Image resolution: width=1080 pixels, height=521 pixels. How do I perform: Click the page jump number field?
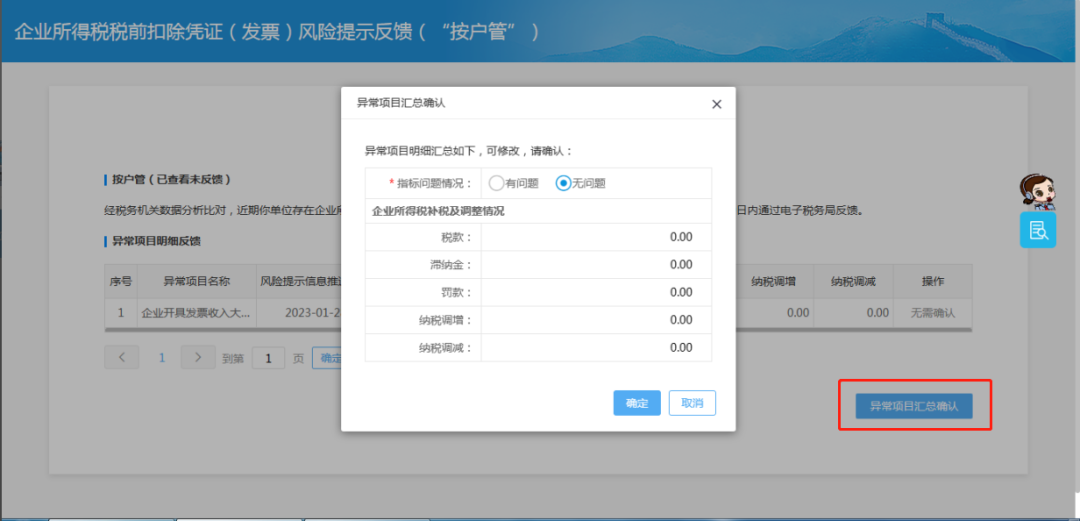(x=269, y=358)
